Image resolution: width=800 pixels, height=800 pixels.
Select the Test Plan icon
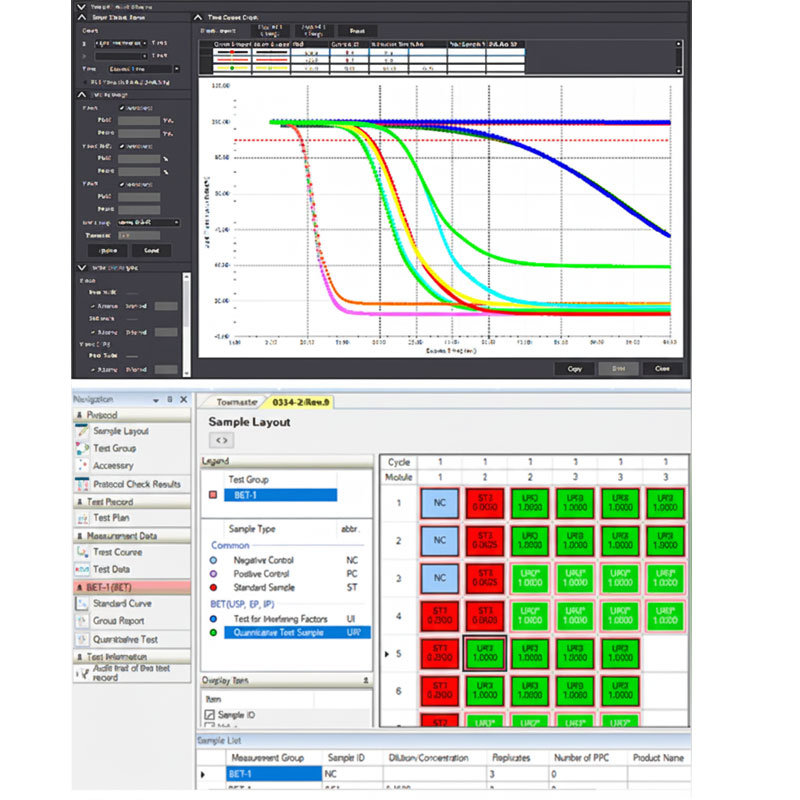(82, 518)
